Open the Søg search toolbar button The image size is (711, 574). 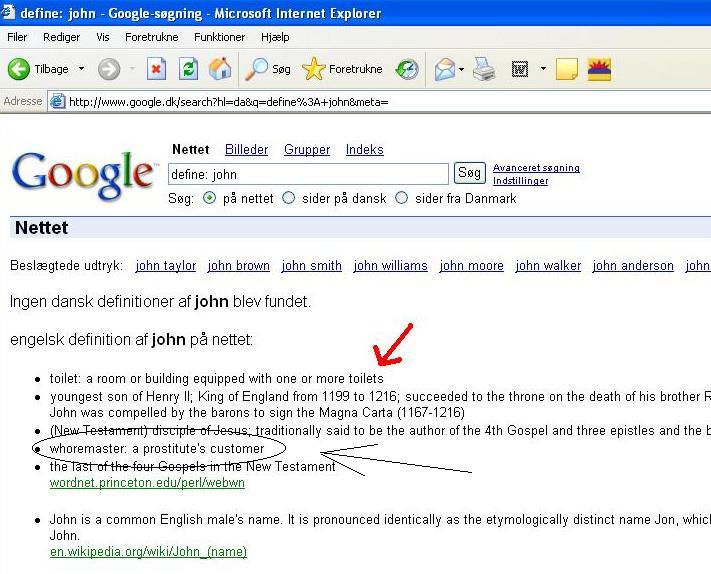(269, 69)
